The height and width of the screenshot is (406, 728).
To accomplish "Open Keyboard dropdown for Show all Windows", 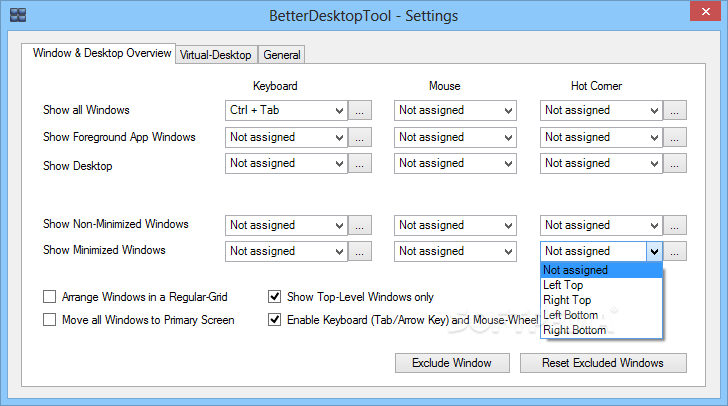I will coord(286,111).
